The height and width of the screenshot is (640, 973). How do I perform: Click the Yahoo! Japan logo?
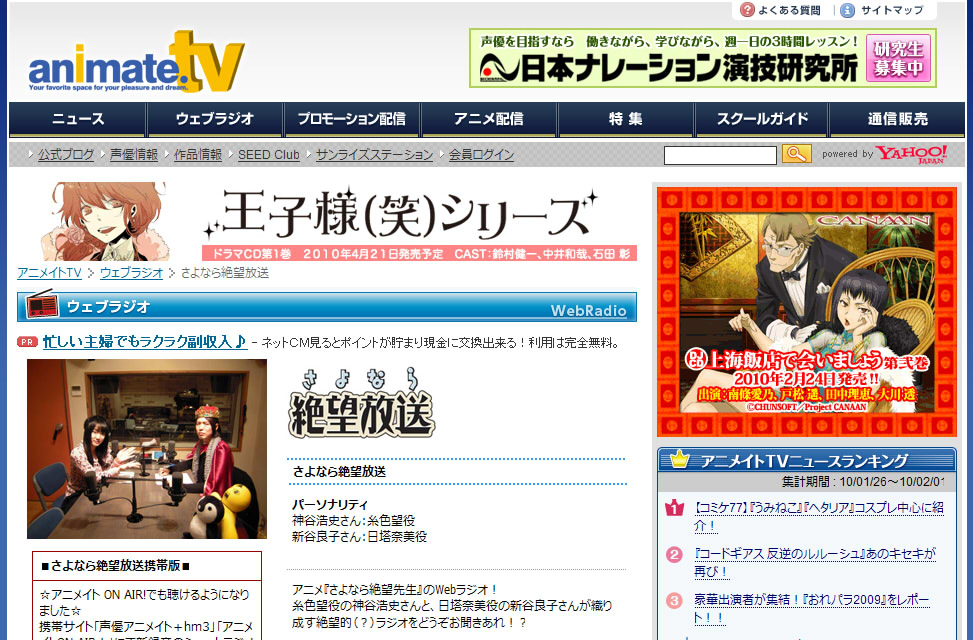click(x=911, y=154)
